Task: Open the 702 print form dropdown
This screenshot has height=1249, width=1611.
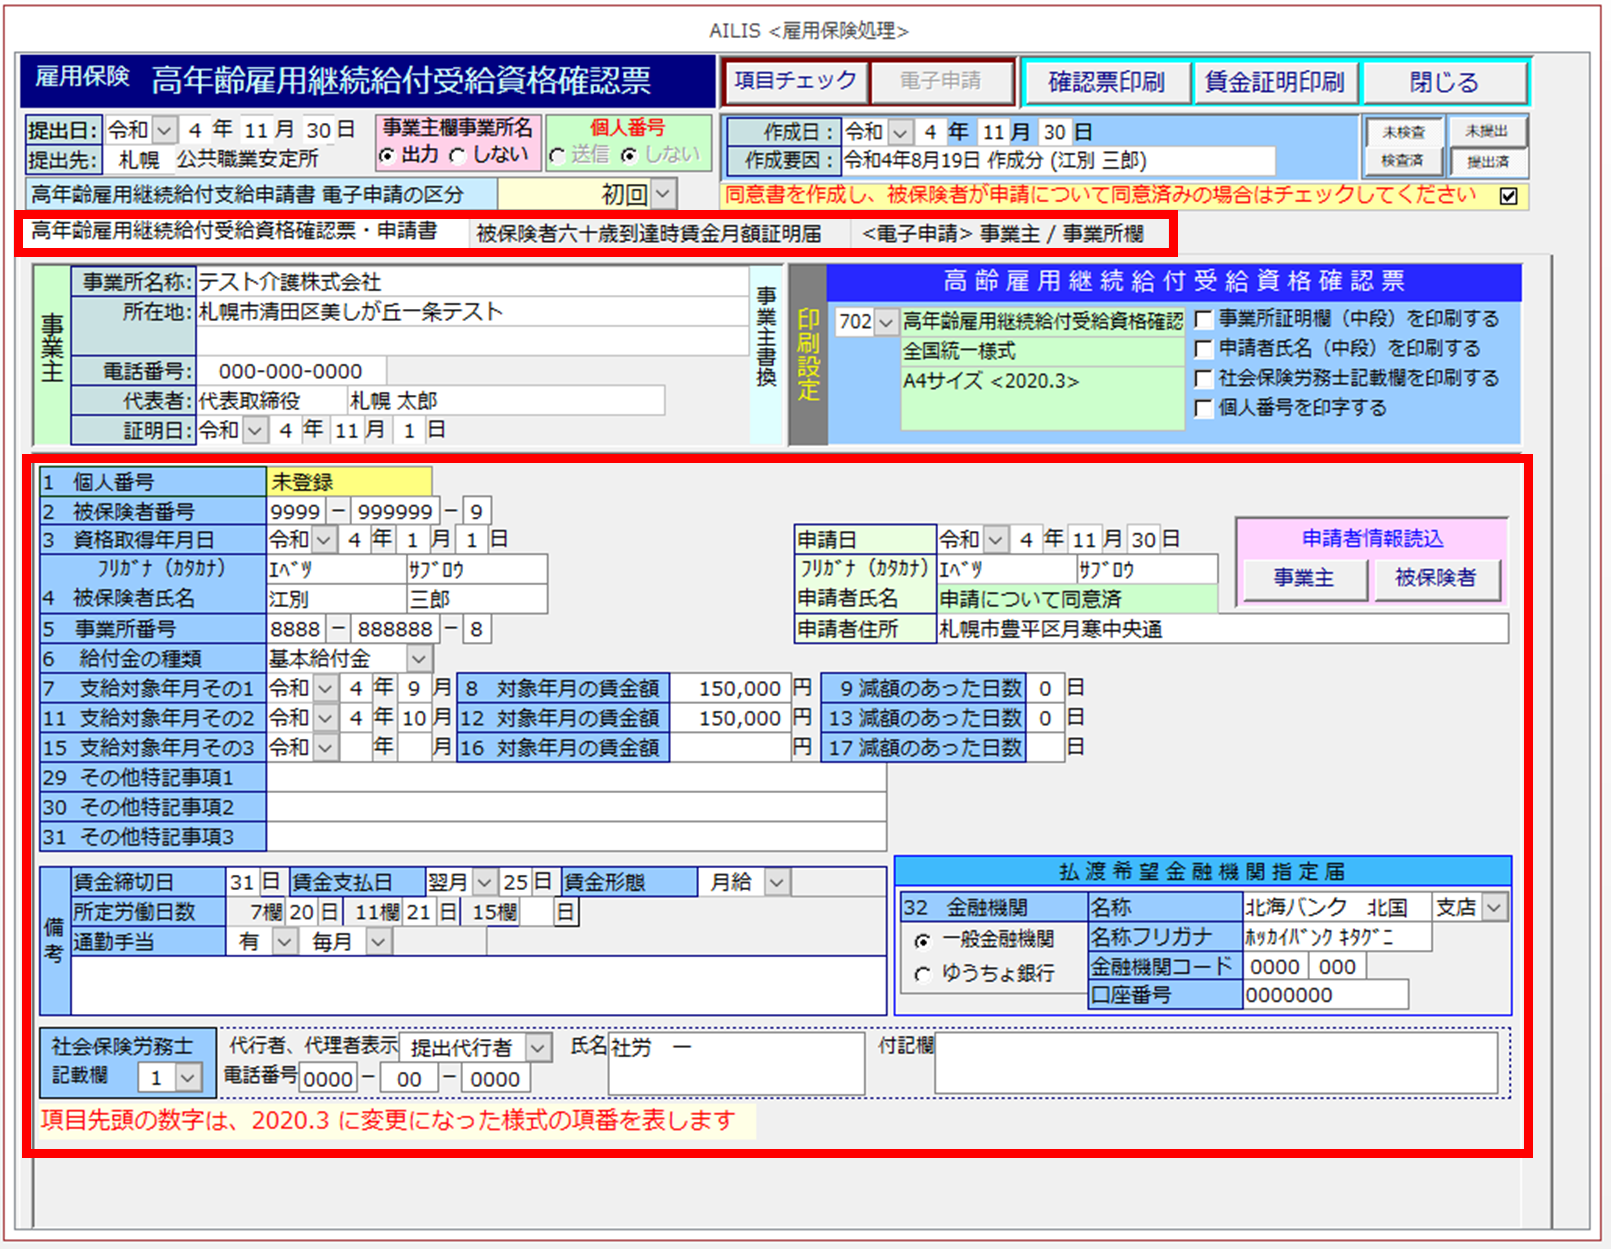Action: point(885,322)
